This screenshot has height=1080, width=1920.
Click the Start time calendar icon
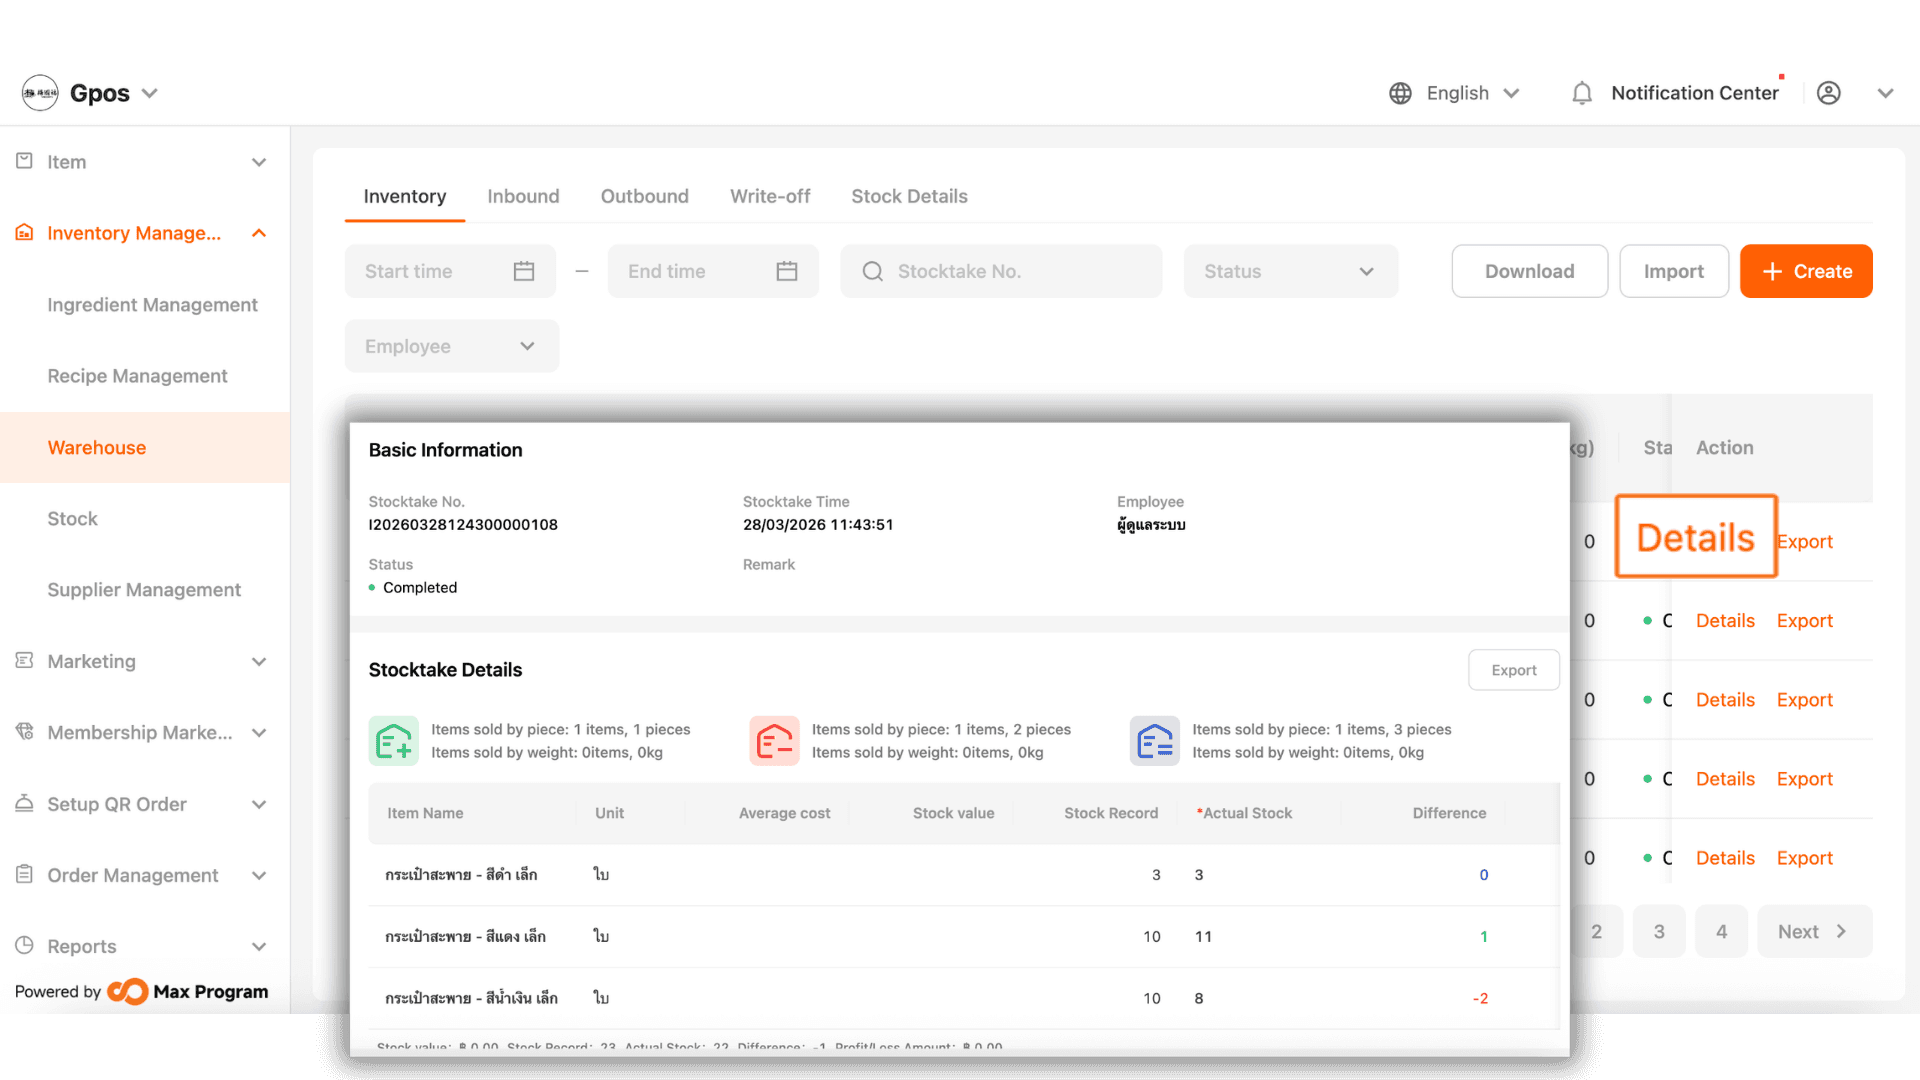(x=524, y=271)
